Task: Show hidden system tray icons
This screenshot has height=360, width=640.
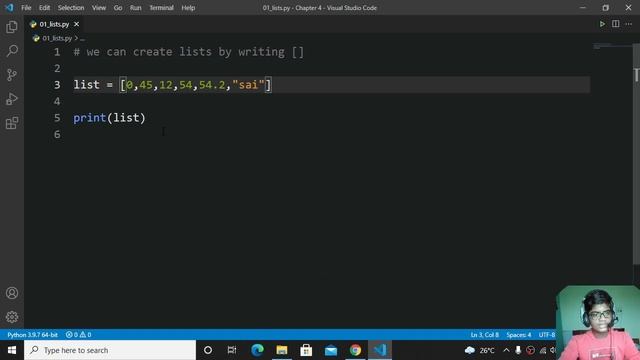Action: [506, 350]
